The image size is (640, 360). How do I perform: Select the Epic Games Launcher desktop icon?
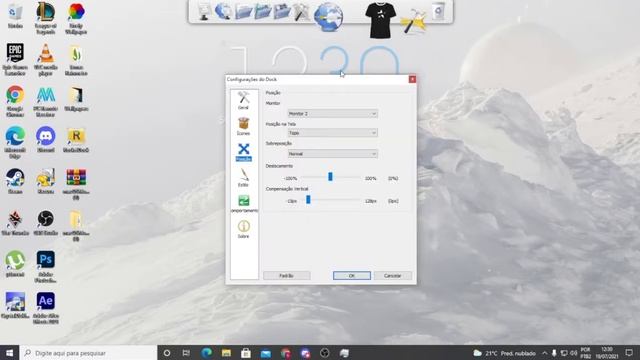coord(15,60)
